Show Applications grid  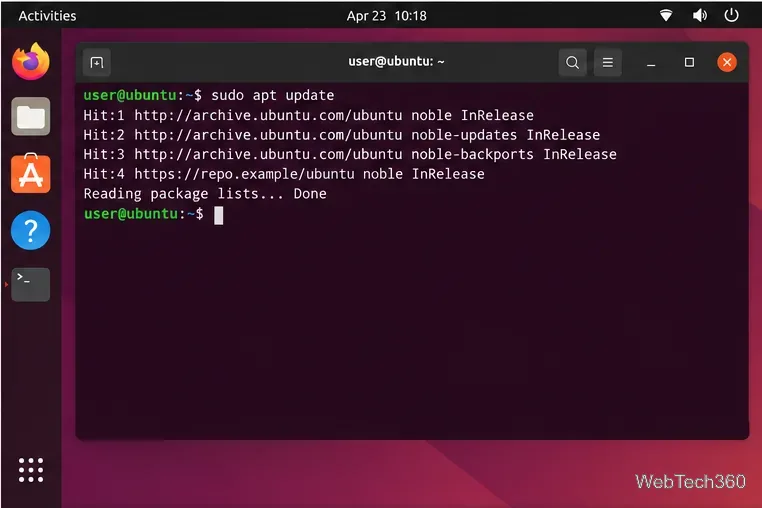click(31, 470)
